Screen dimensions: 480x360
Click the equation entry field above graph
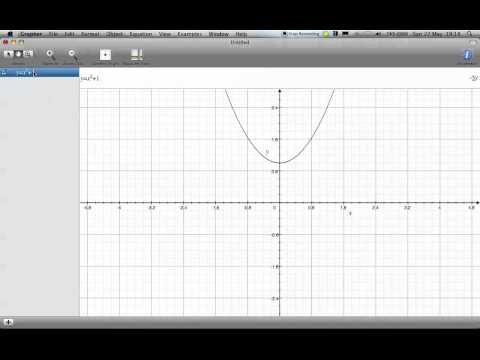(273, 78)
